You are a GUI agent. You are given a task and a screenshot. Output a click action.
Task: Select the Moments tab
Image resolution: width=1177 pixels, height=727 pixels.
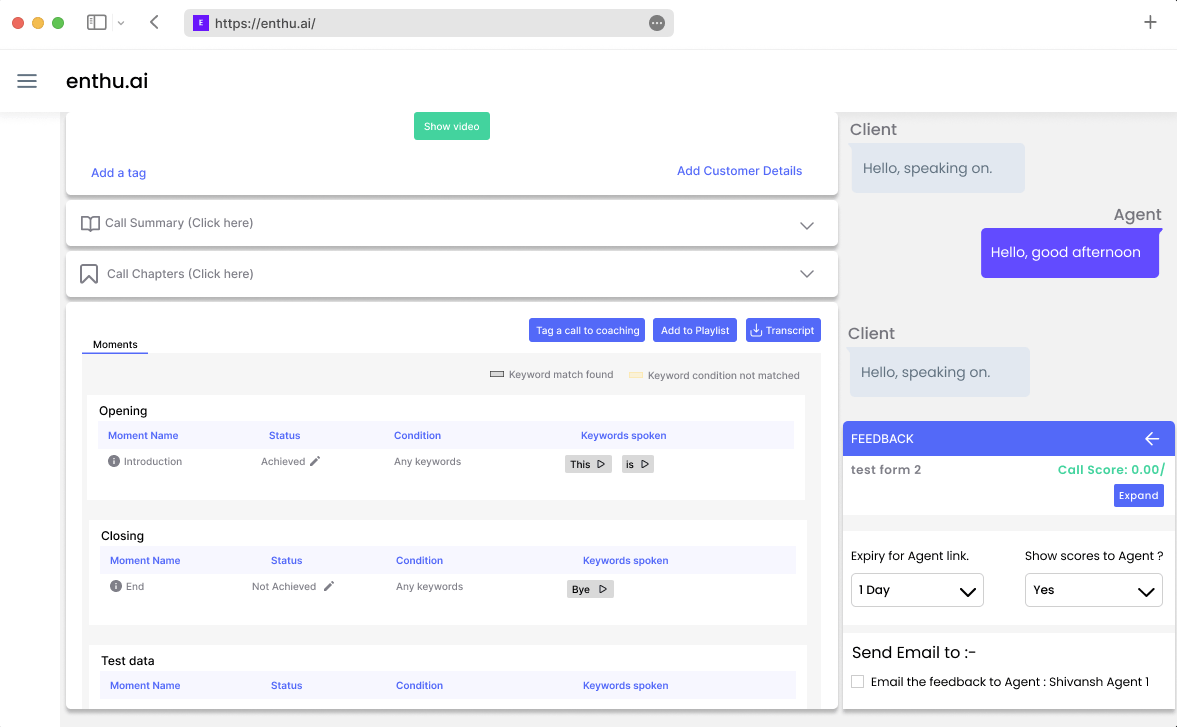pyautogui.click(x=115, y=345)
